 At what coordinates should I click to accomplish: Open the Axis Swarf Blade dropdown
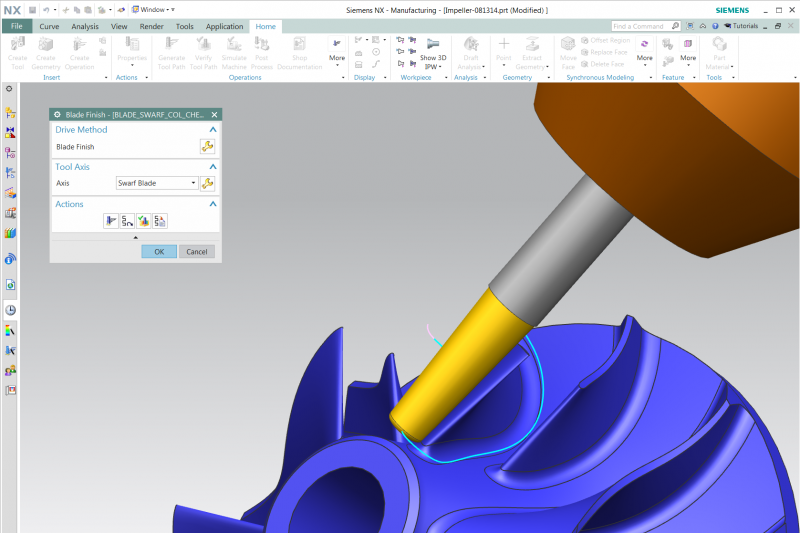tap(157, 183)
